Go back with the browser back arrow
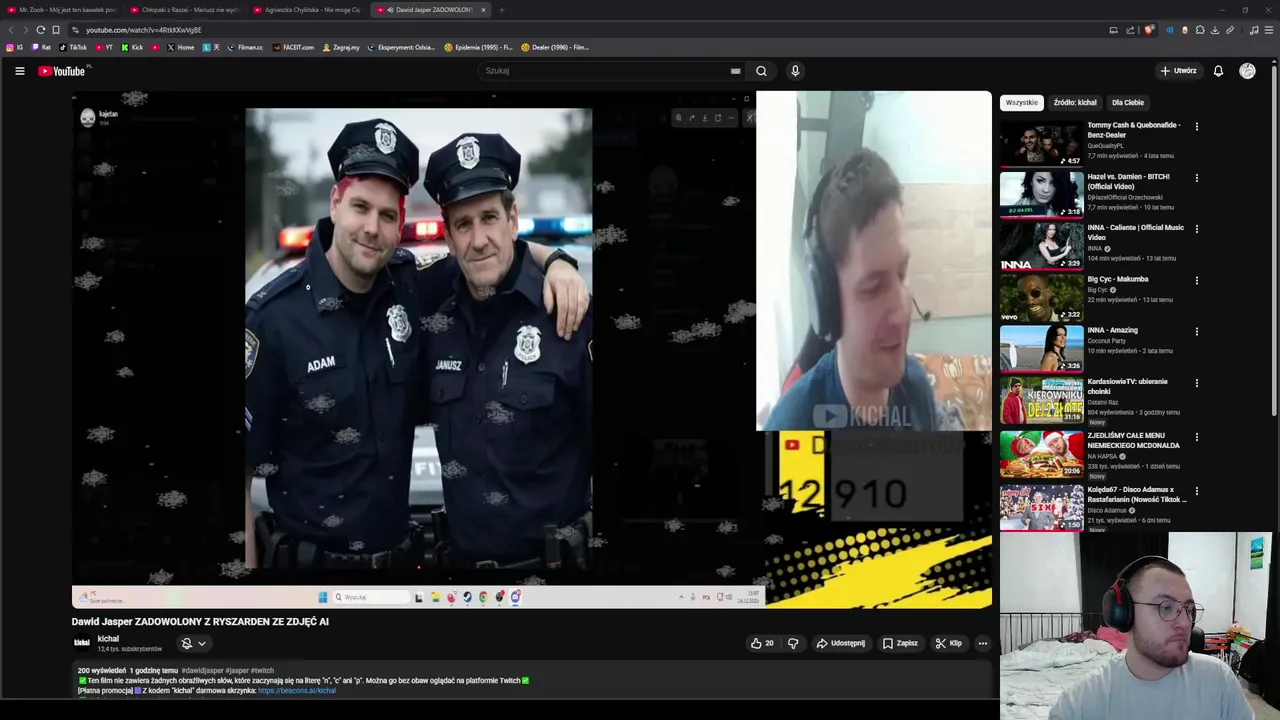Viewport: 1280px width, 720px height. [11, 30]
